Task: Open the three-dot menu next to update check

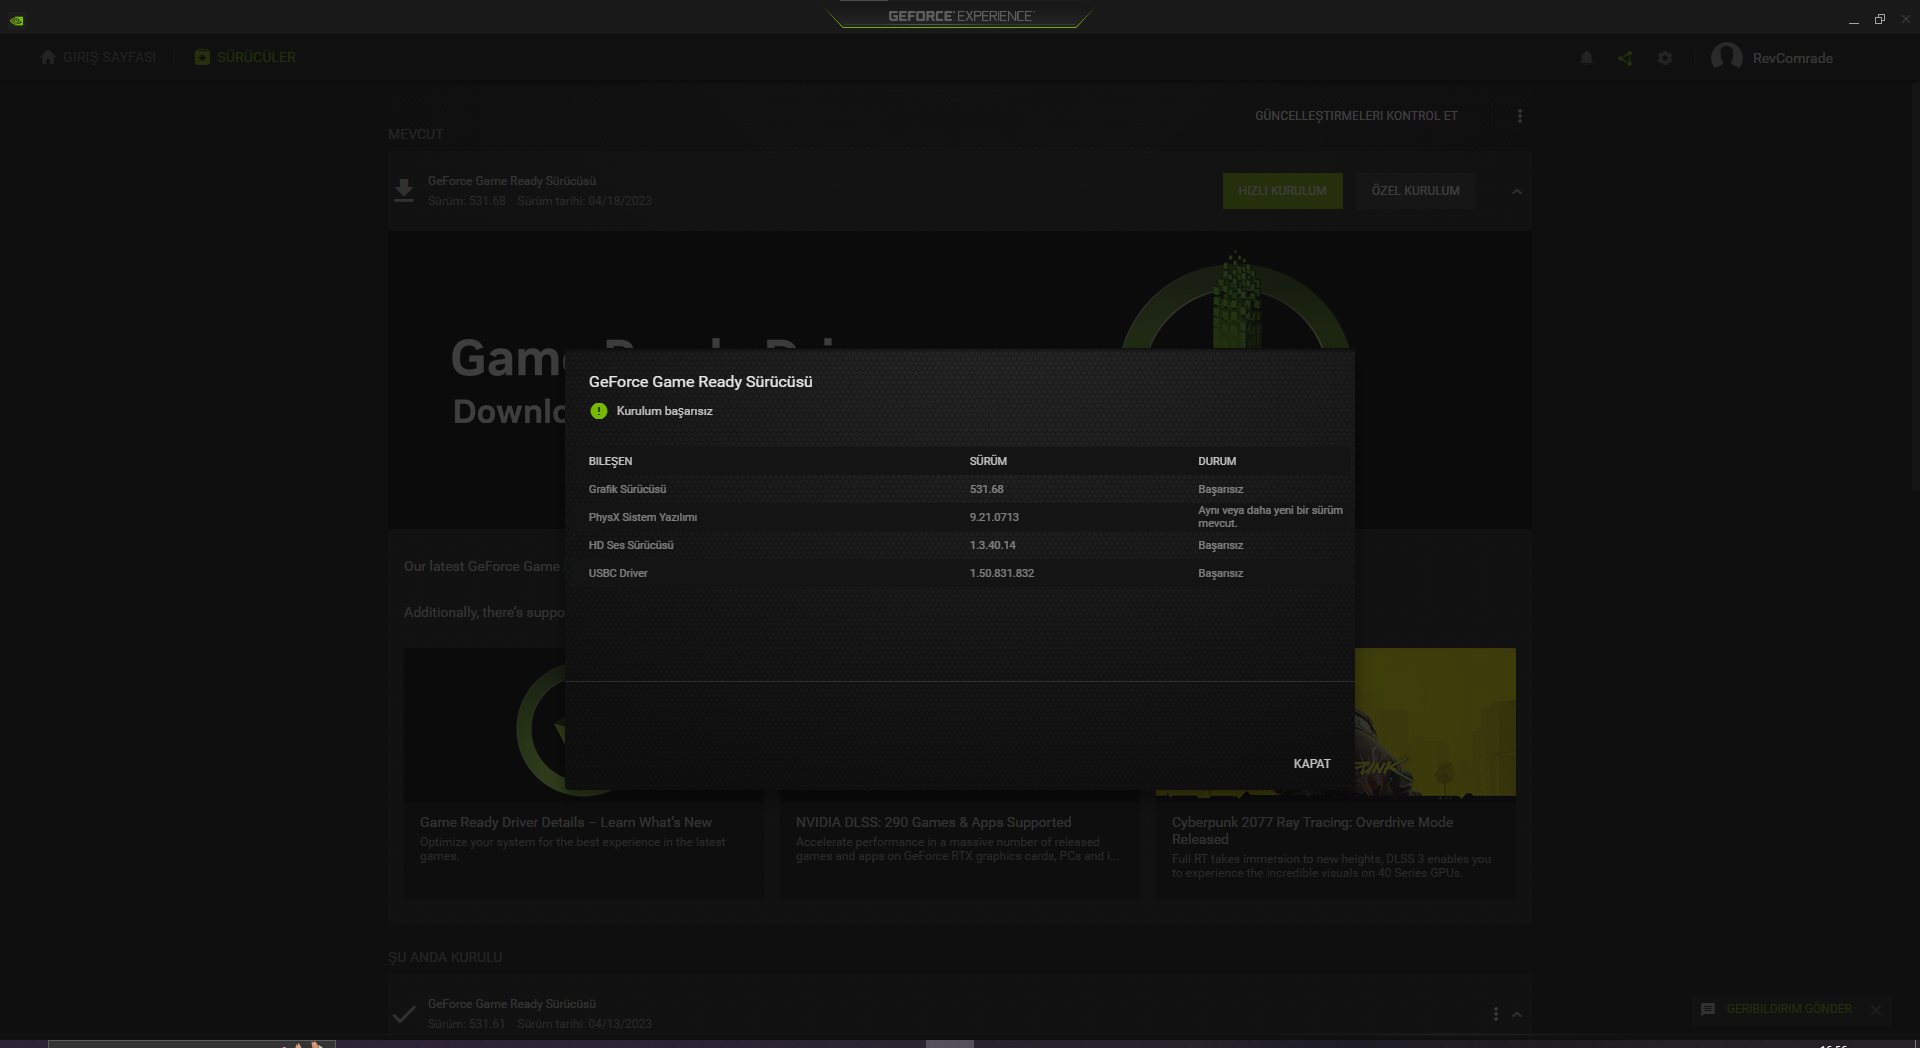Action: (x=1520, y=116)
